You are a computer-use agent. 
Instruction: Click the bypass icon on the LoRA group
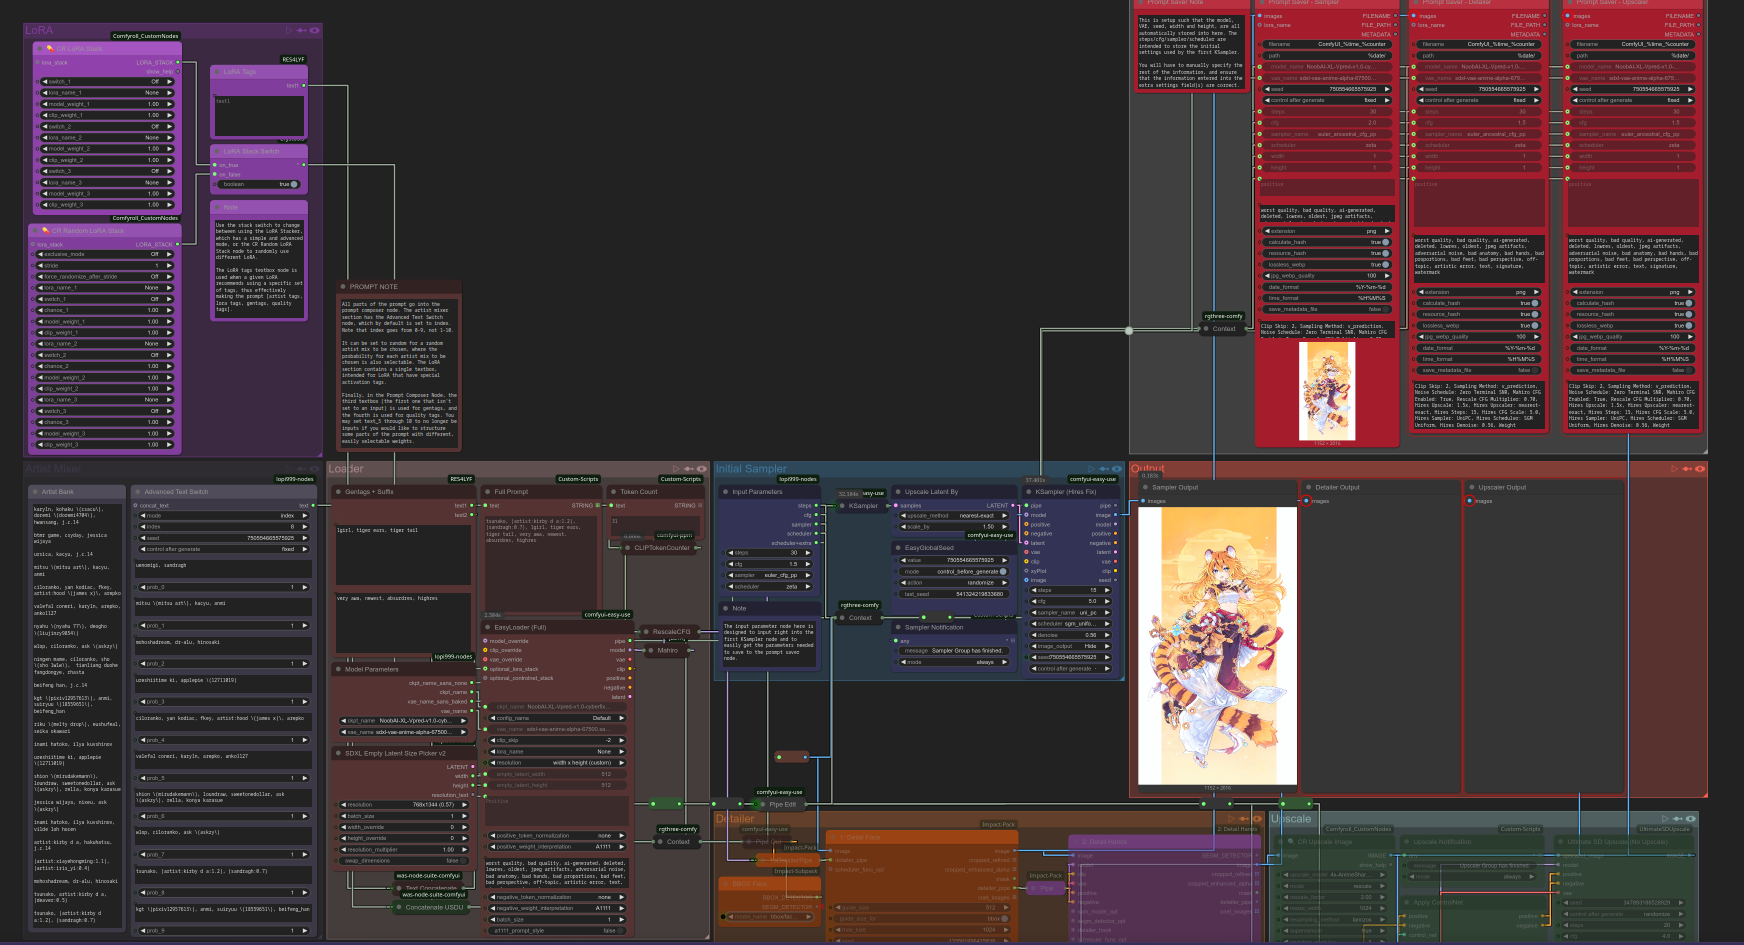(301, 30)
